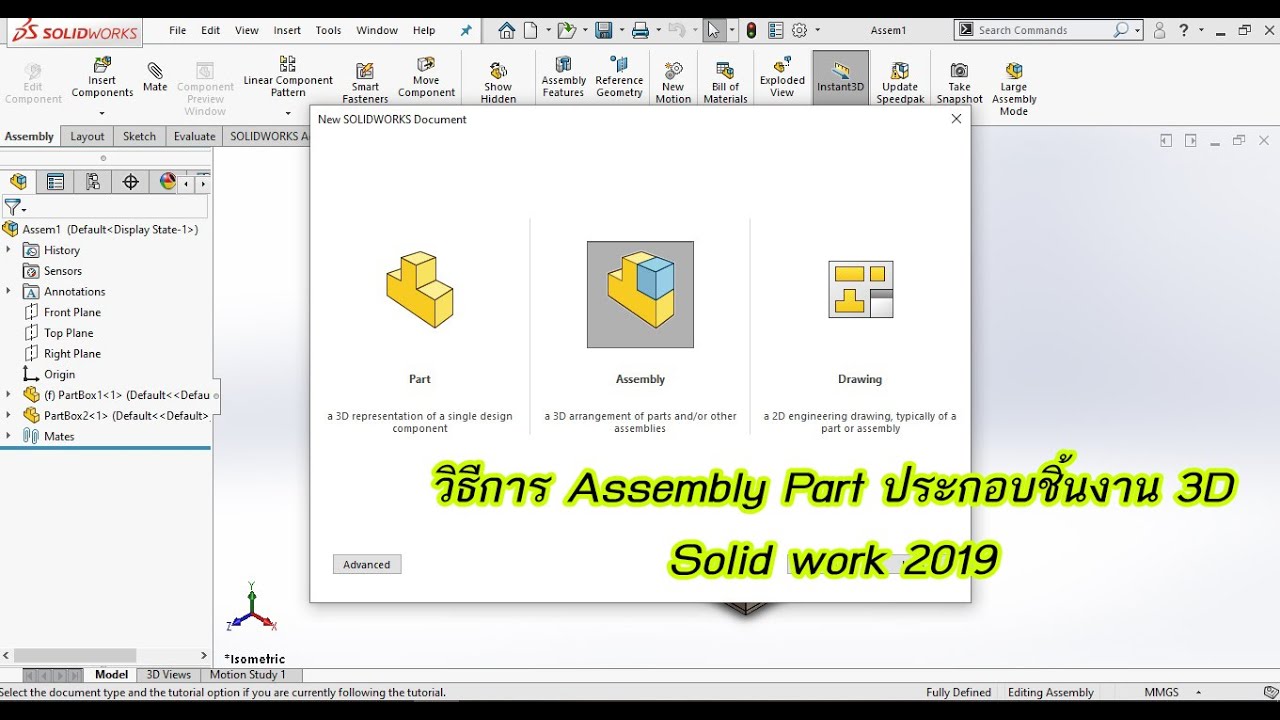Viewport: 1280px width, 720px height.
Task: Click the Open file folder icon
Action: (567, 30)
